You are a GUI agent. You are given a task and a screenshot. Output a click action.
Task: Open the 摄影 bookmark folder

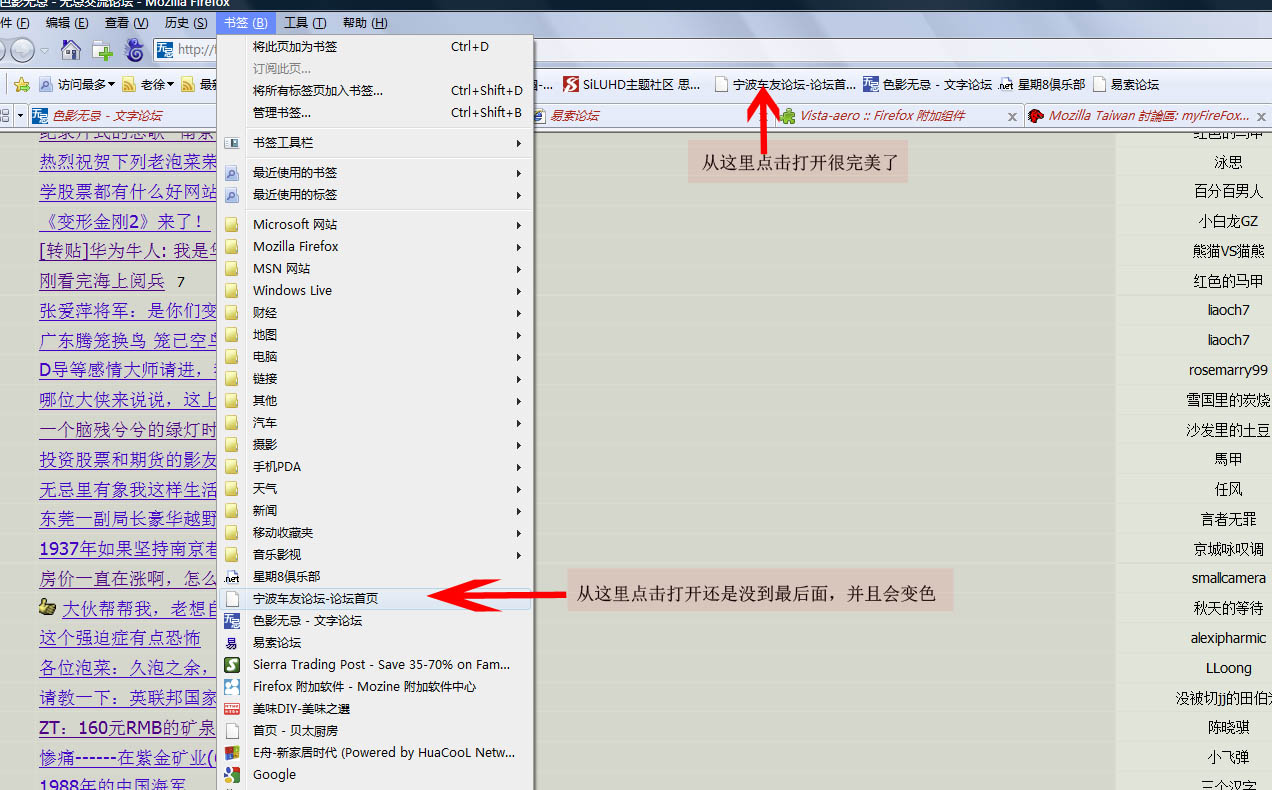(375, 445)
